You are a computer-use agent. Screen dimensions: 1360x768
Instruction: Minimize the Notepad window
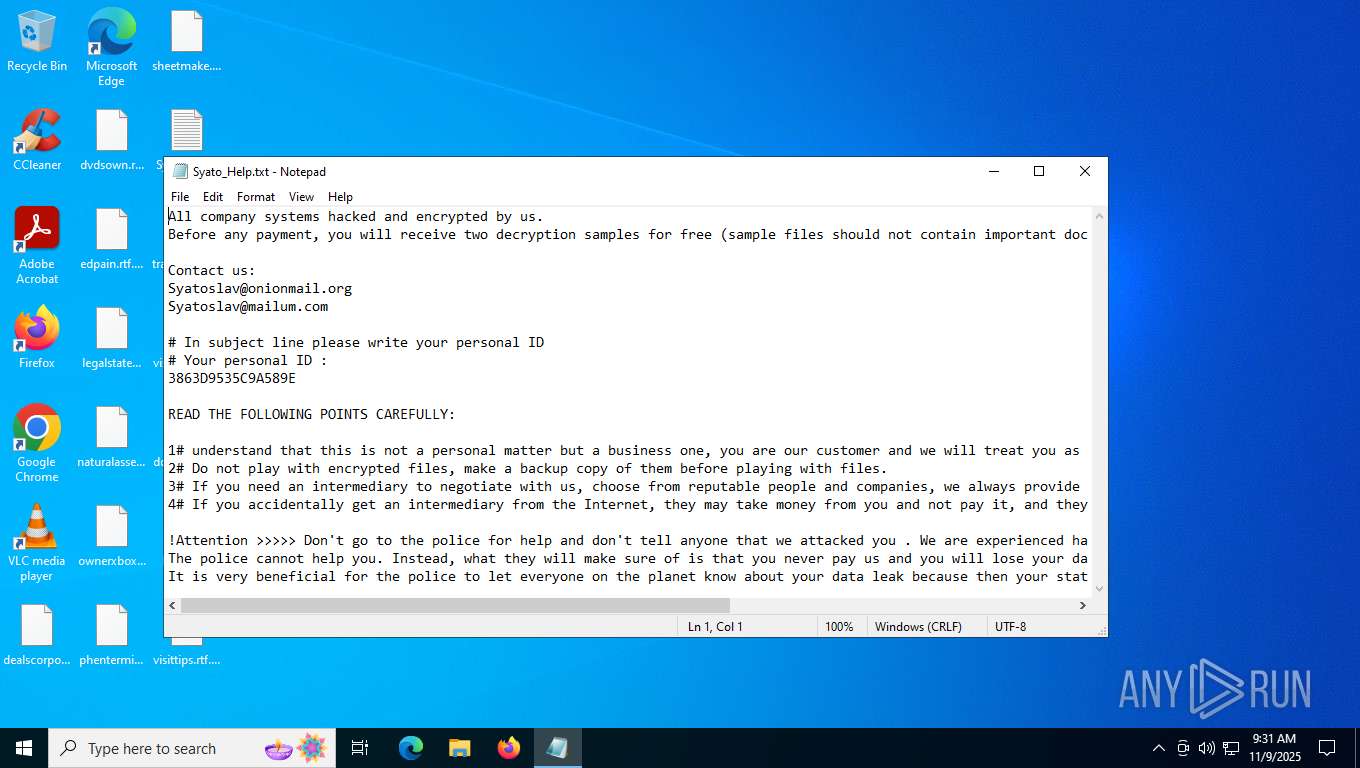(x=993, y=172)
